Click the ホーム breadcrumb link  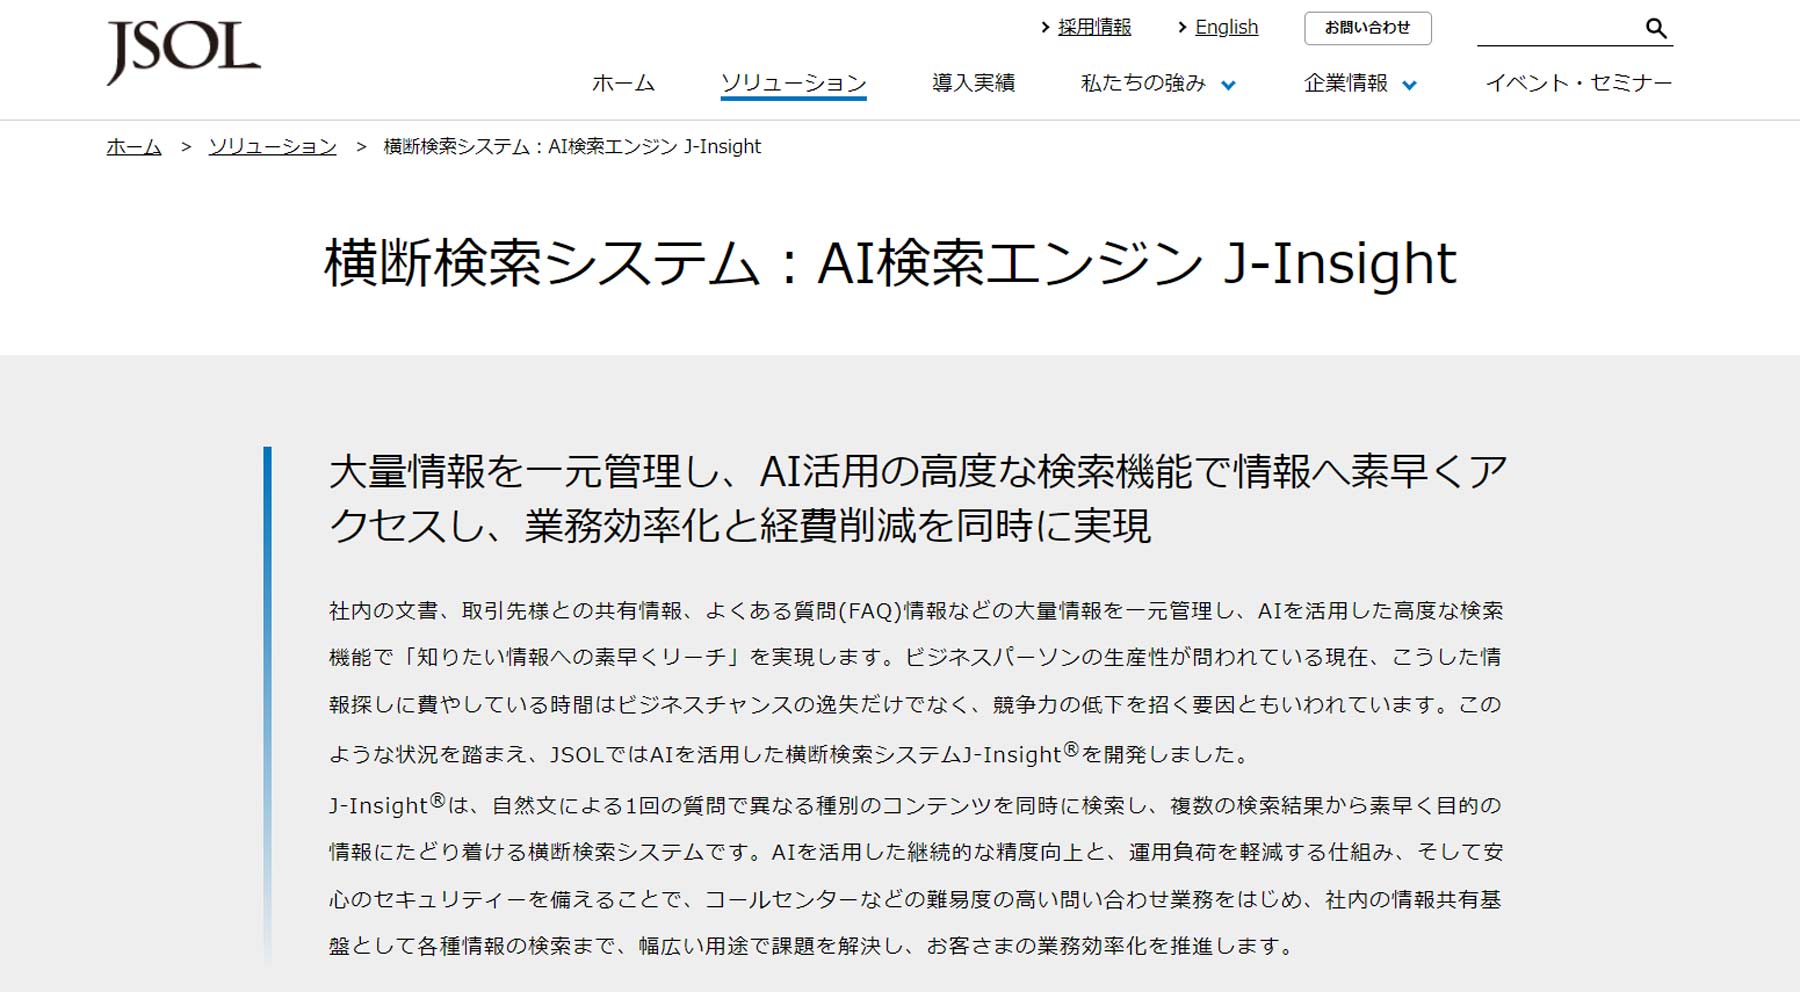point(134,146)
